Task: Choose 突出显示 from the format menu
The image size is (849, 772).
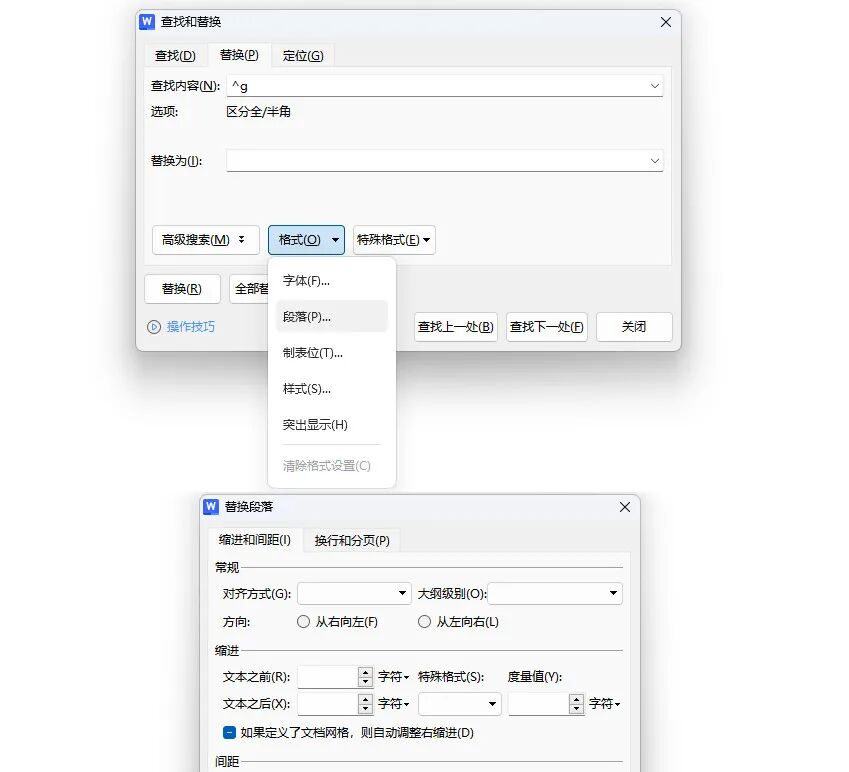Action: click(x=312, y=425)
